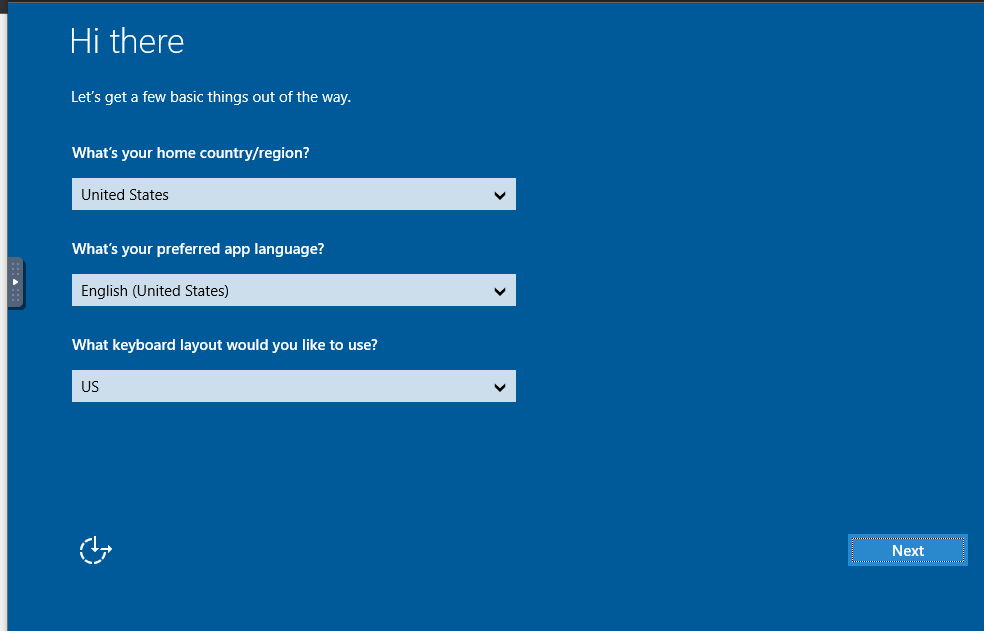
Task: Click the chevron beside English (United States)
Action: (x=500, y=291)
